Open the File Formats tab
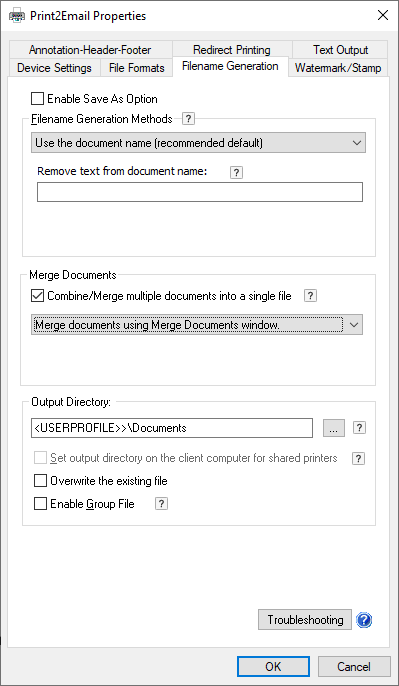The image size is (399, 686). tap(136, 68)
